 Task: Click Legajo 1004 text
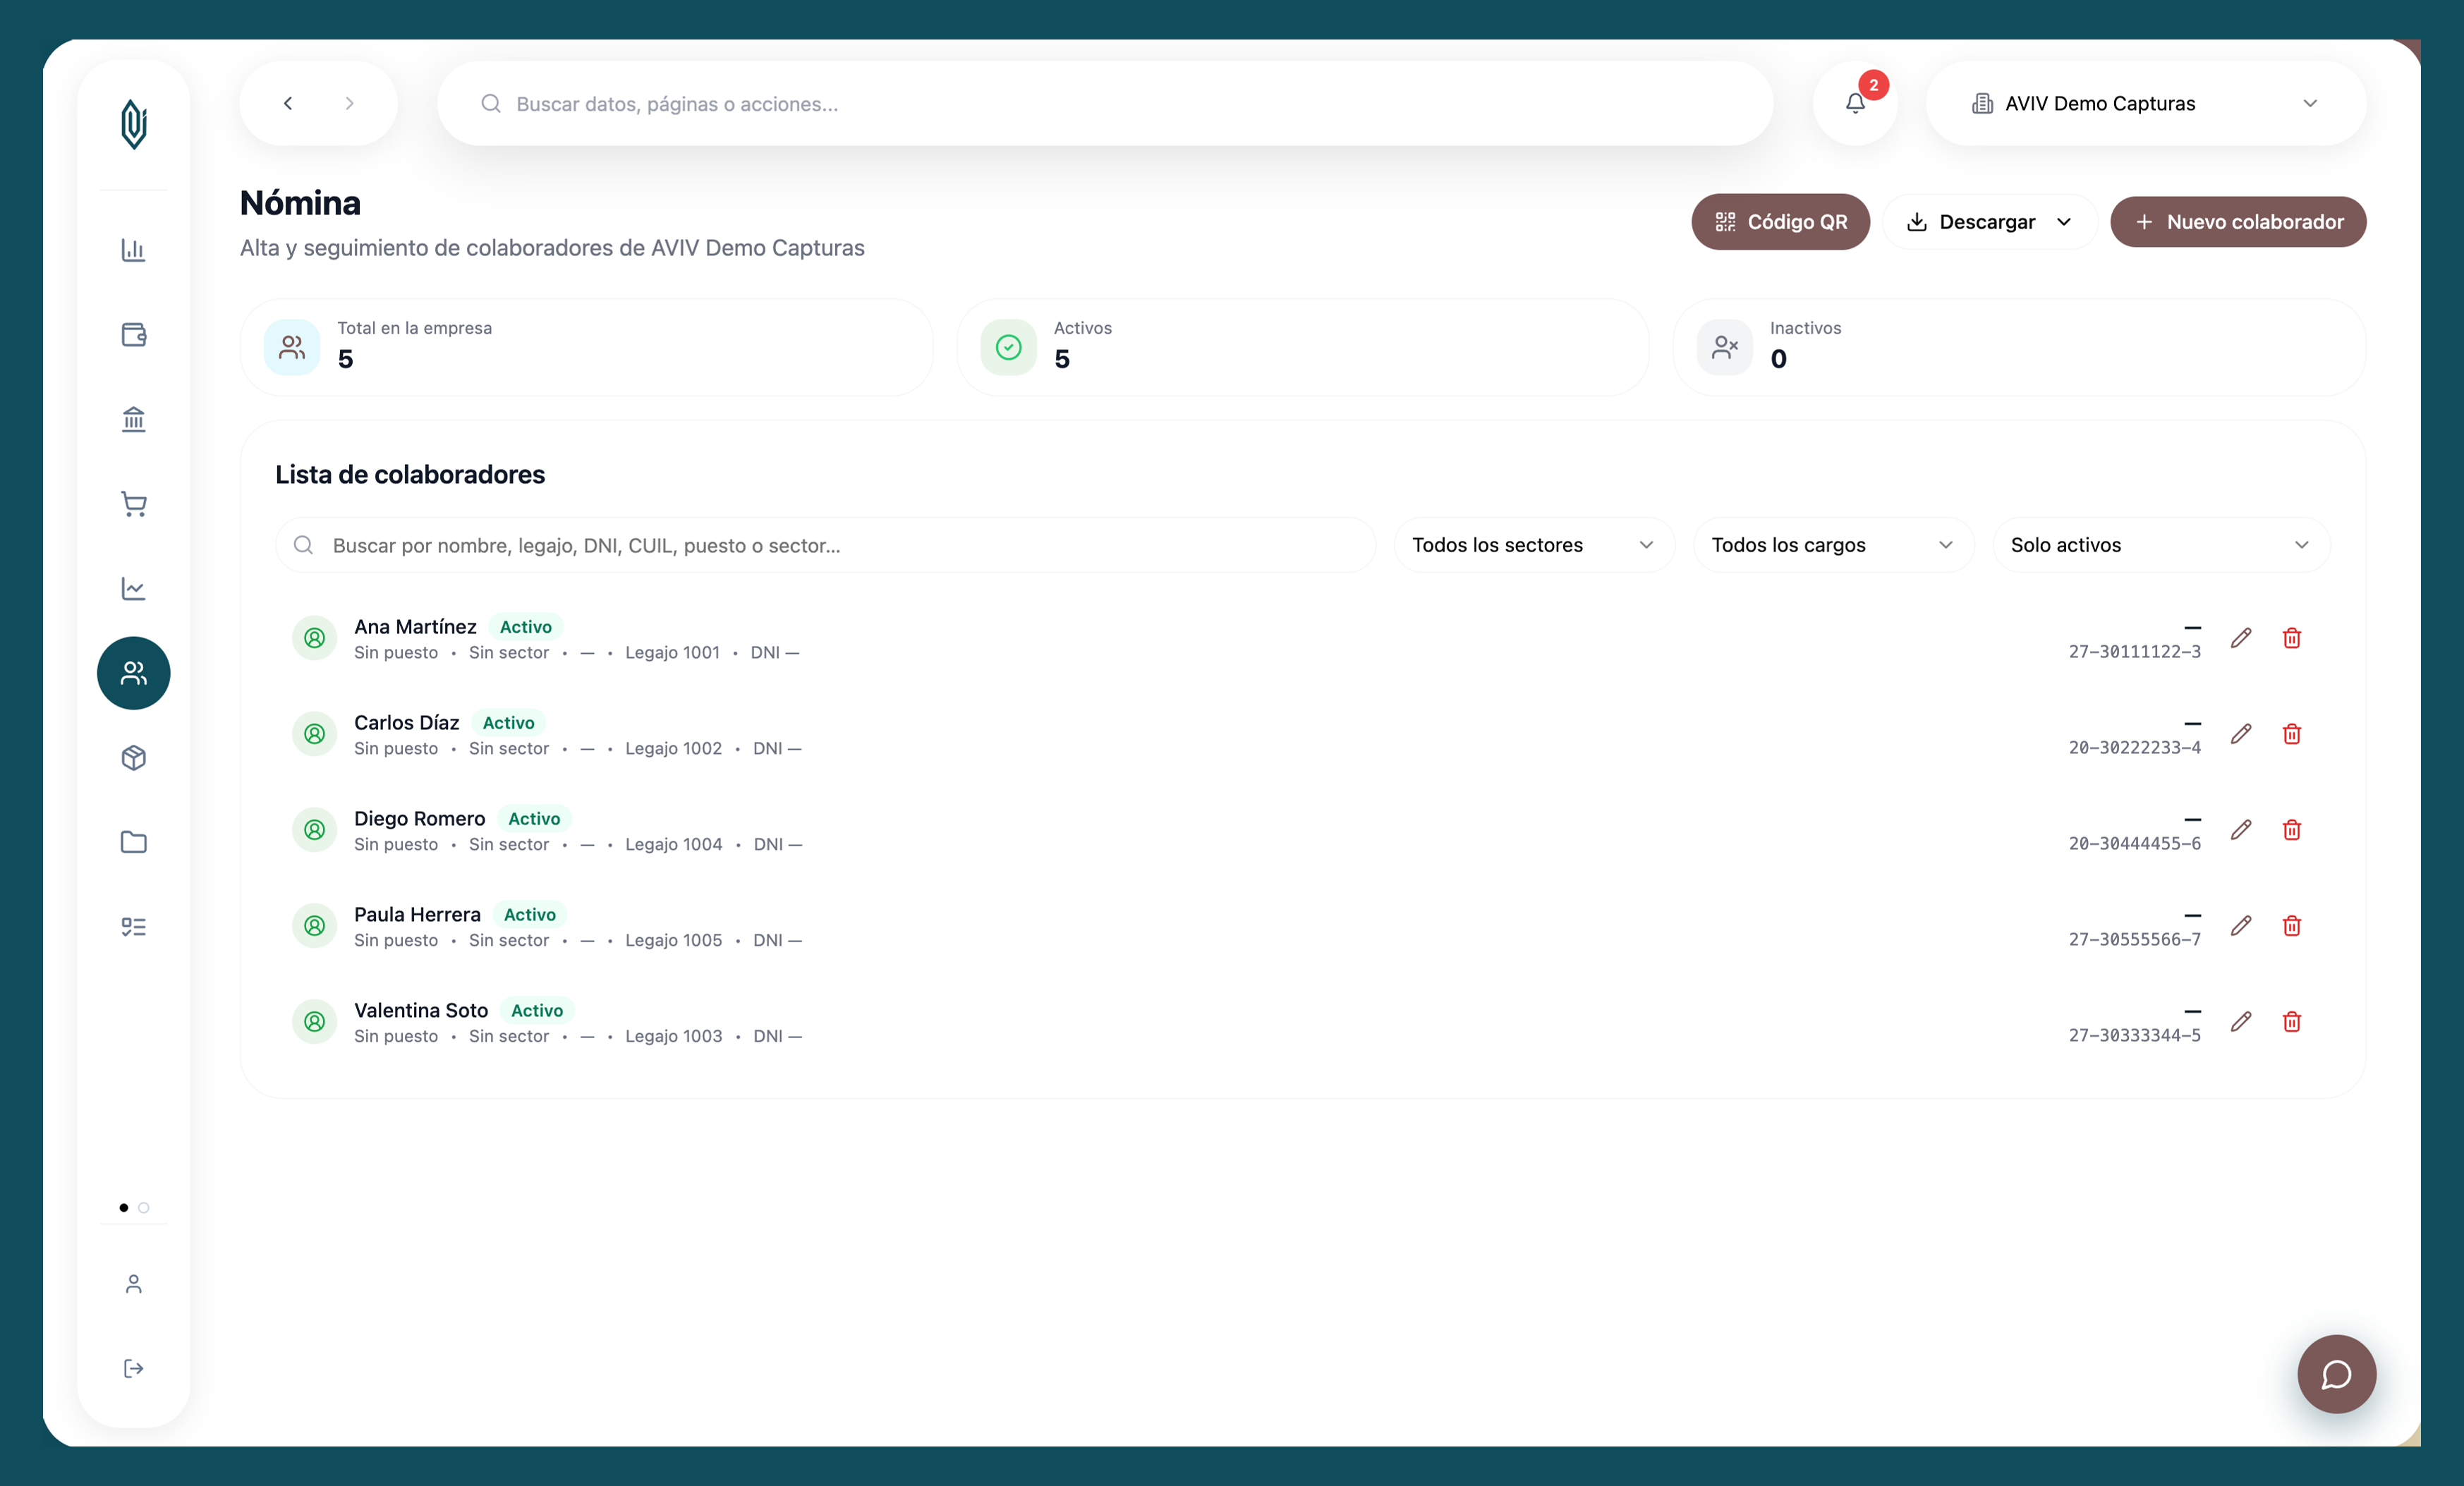pos(673,845)
